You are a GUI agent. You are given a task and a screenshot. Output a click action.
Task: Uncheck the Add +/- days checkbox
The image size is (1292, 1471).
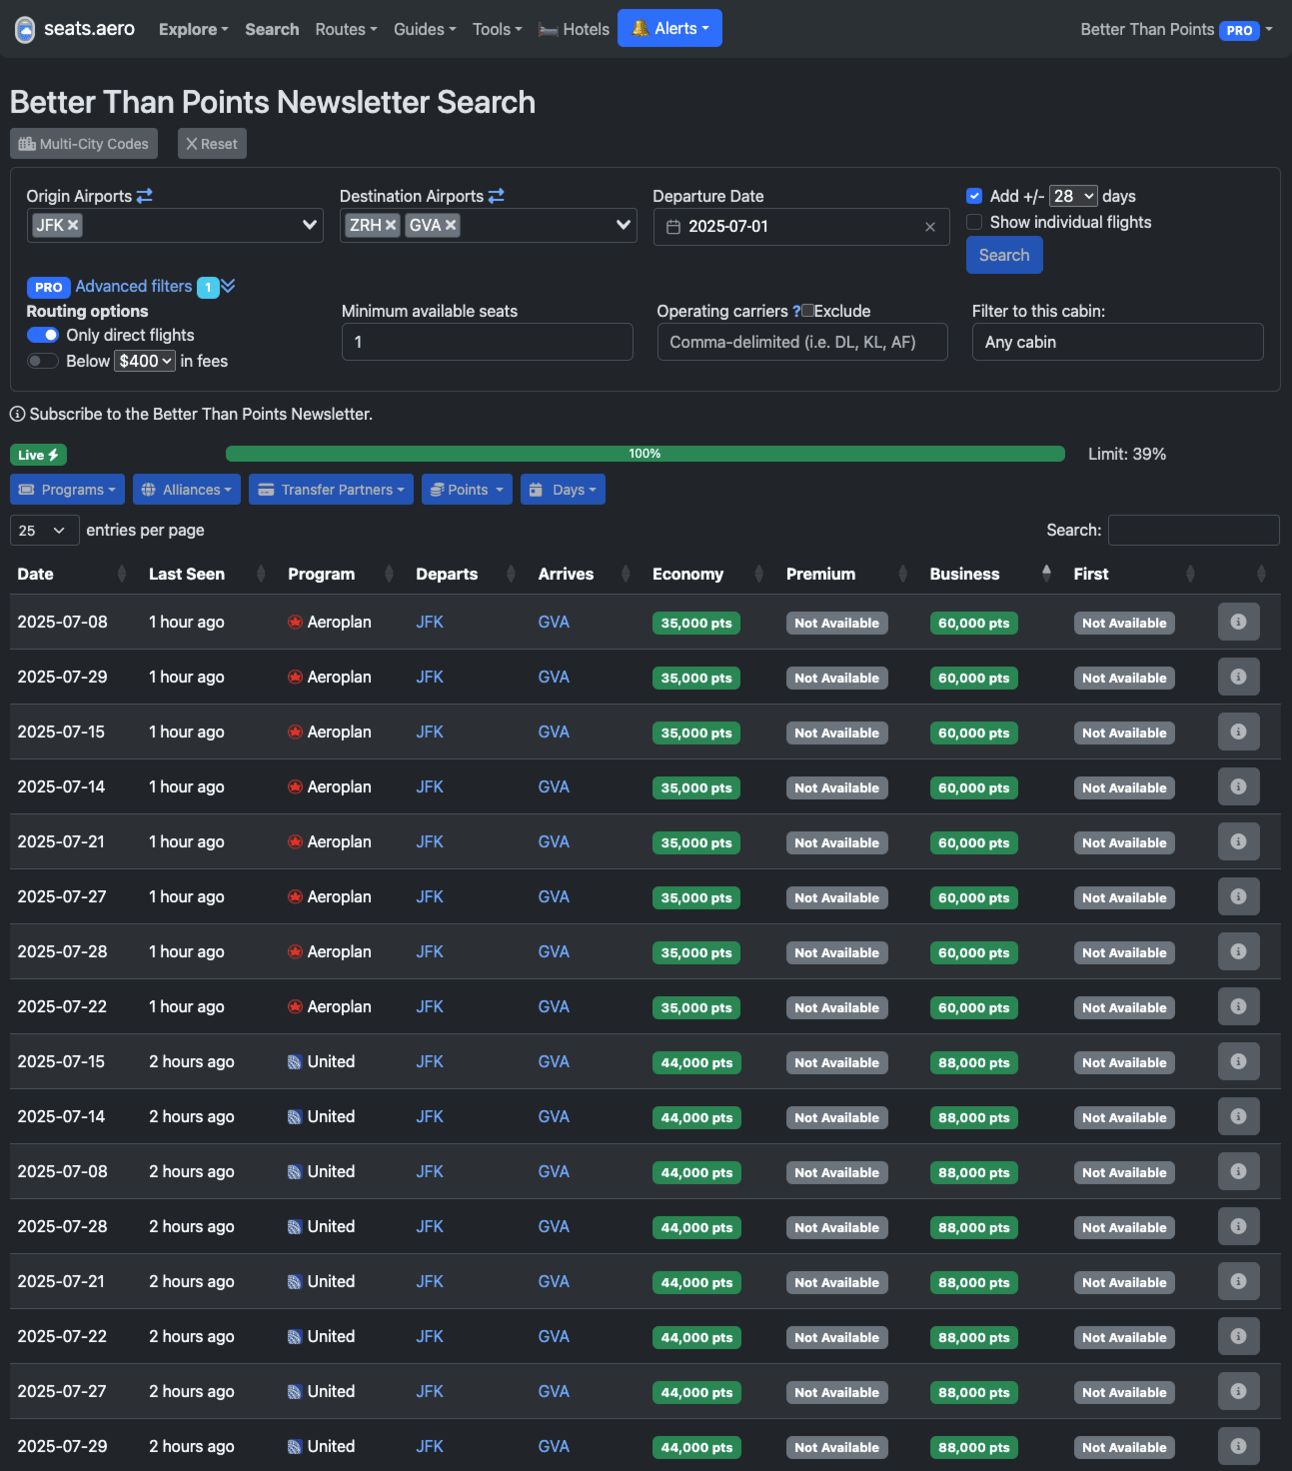click(974, 196)
